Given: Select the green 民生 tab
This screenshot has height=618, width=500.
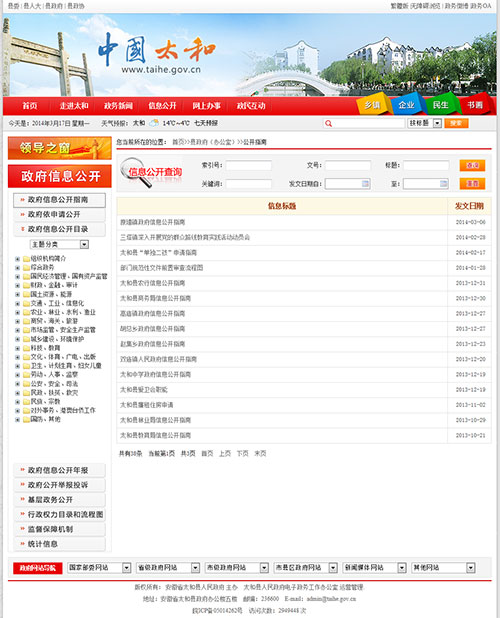Looking at the screenshot, I should coord(441,104).
